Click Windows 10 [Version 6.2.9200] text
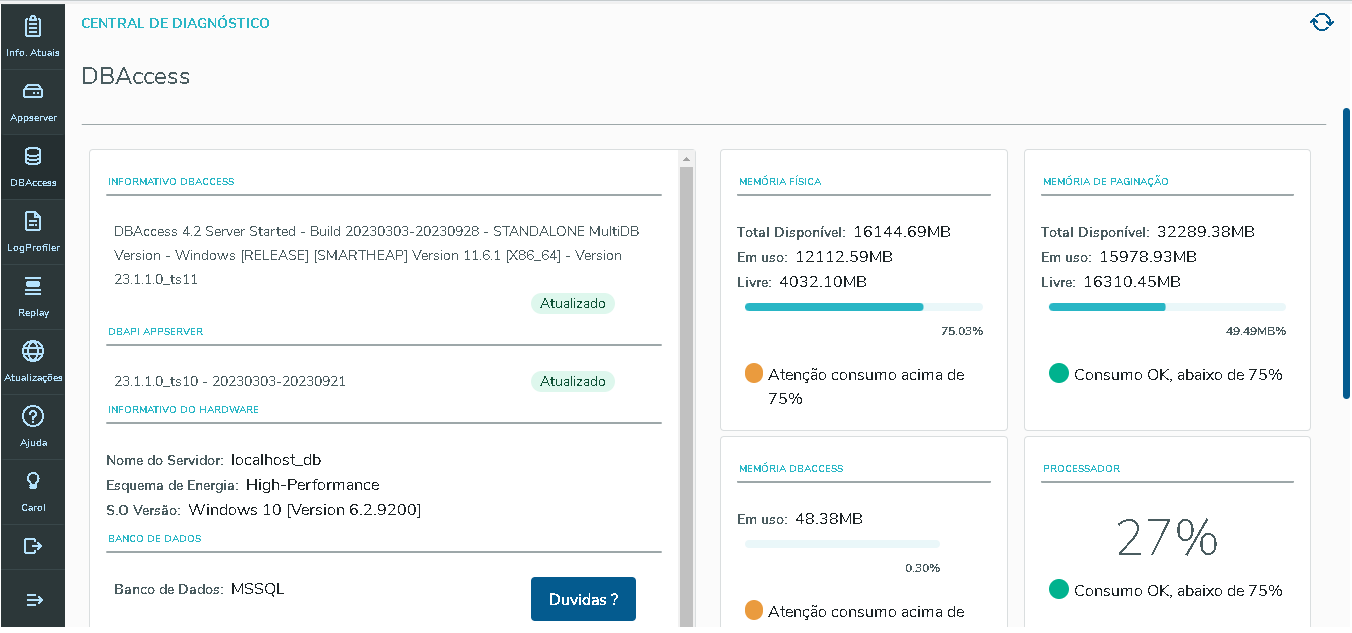Screen dimensions: 1352x633 (x=305, y=510)
